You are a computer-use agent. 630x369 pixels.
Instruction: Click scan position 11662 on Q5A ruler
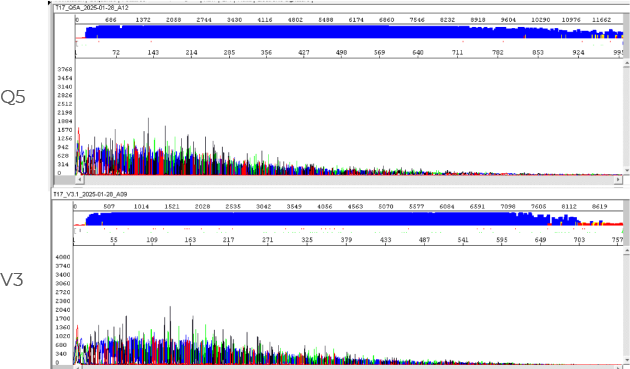pos(601,20)
